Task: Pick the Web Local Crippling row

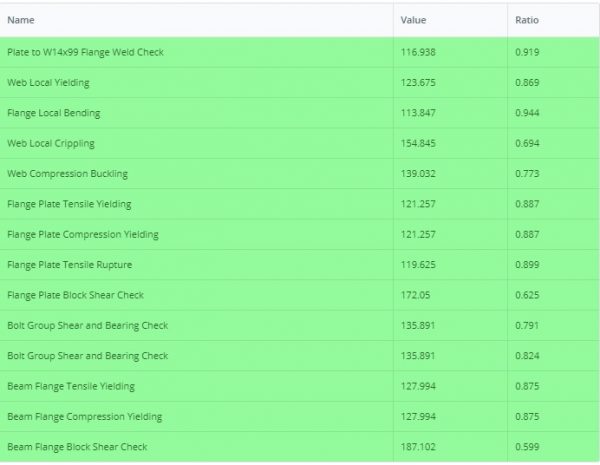Action: point(49,143)
